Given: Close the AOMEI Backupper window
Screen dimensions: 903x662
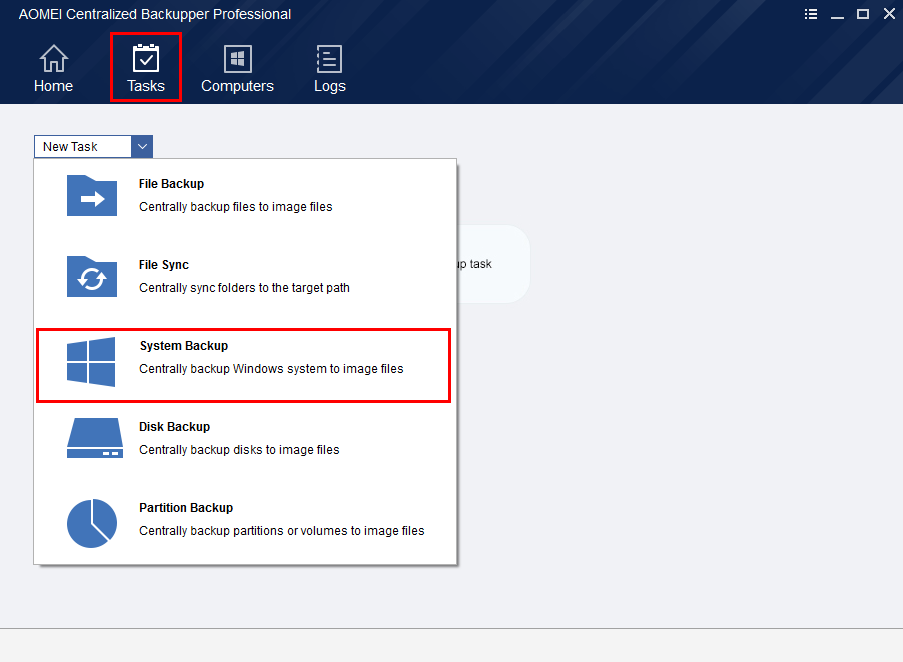Looking at the screenshot, I should pyautogui.click(x=889, y=14).
